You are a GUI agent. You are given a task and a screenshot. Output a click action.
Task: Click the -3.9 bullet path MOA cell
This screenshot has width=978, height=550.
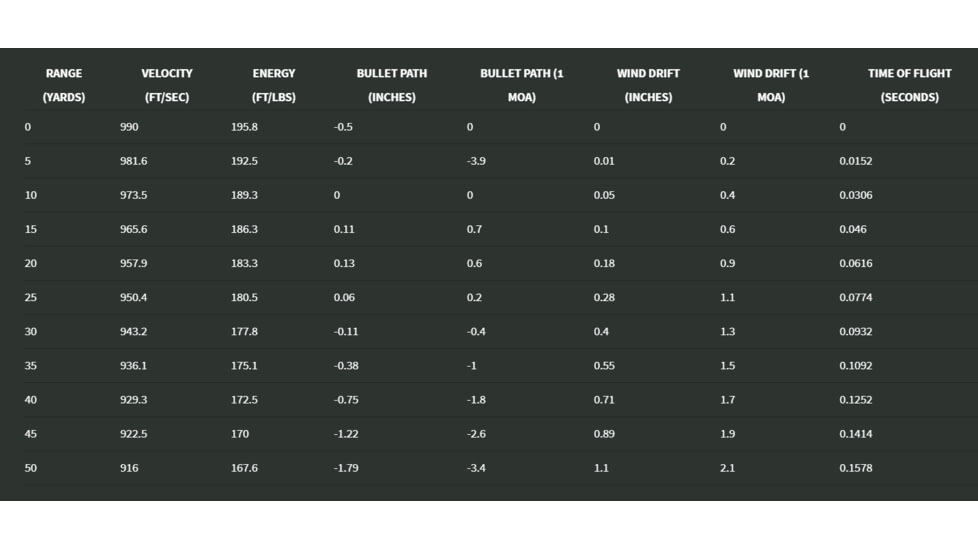click(476, 161)
